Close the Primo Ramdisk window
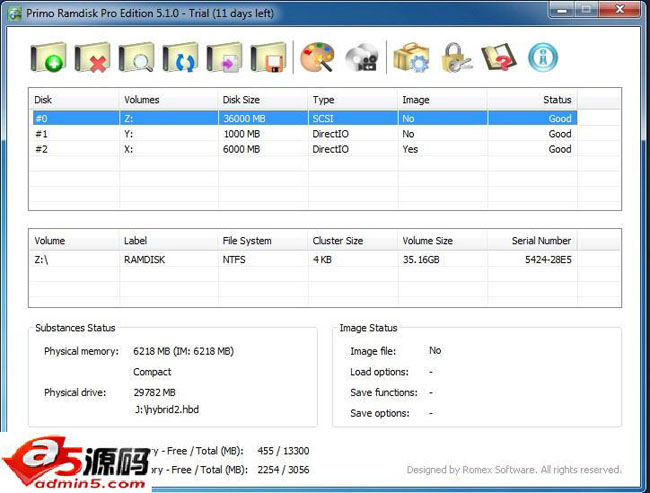This screenshot has height=493, width=650. (x=620, y=9)
